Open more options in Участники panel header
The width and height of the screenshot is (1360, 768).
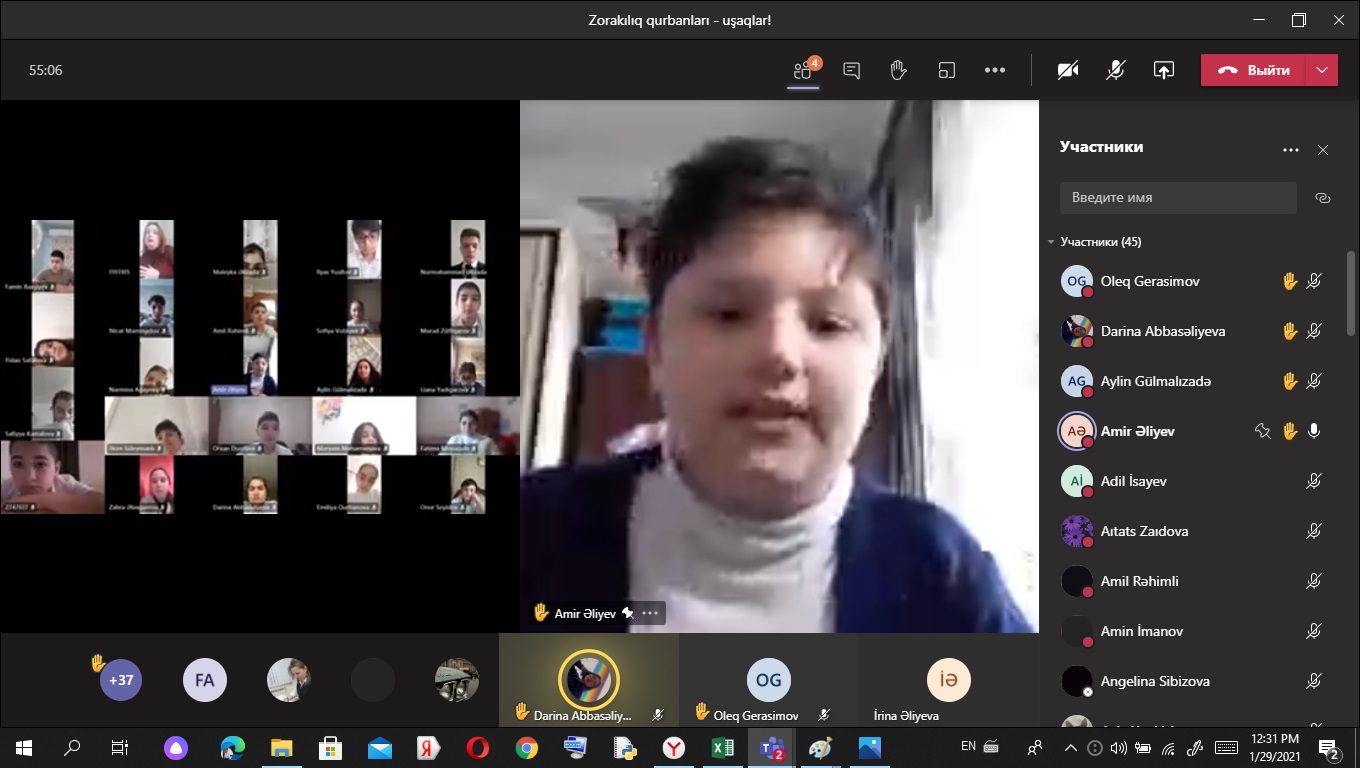tap(1291, 150)
